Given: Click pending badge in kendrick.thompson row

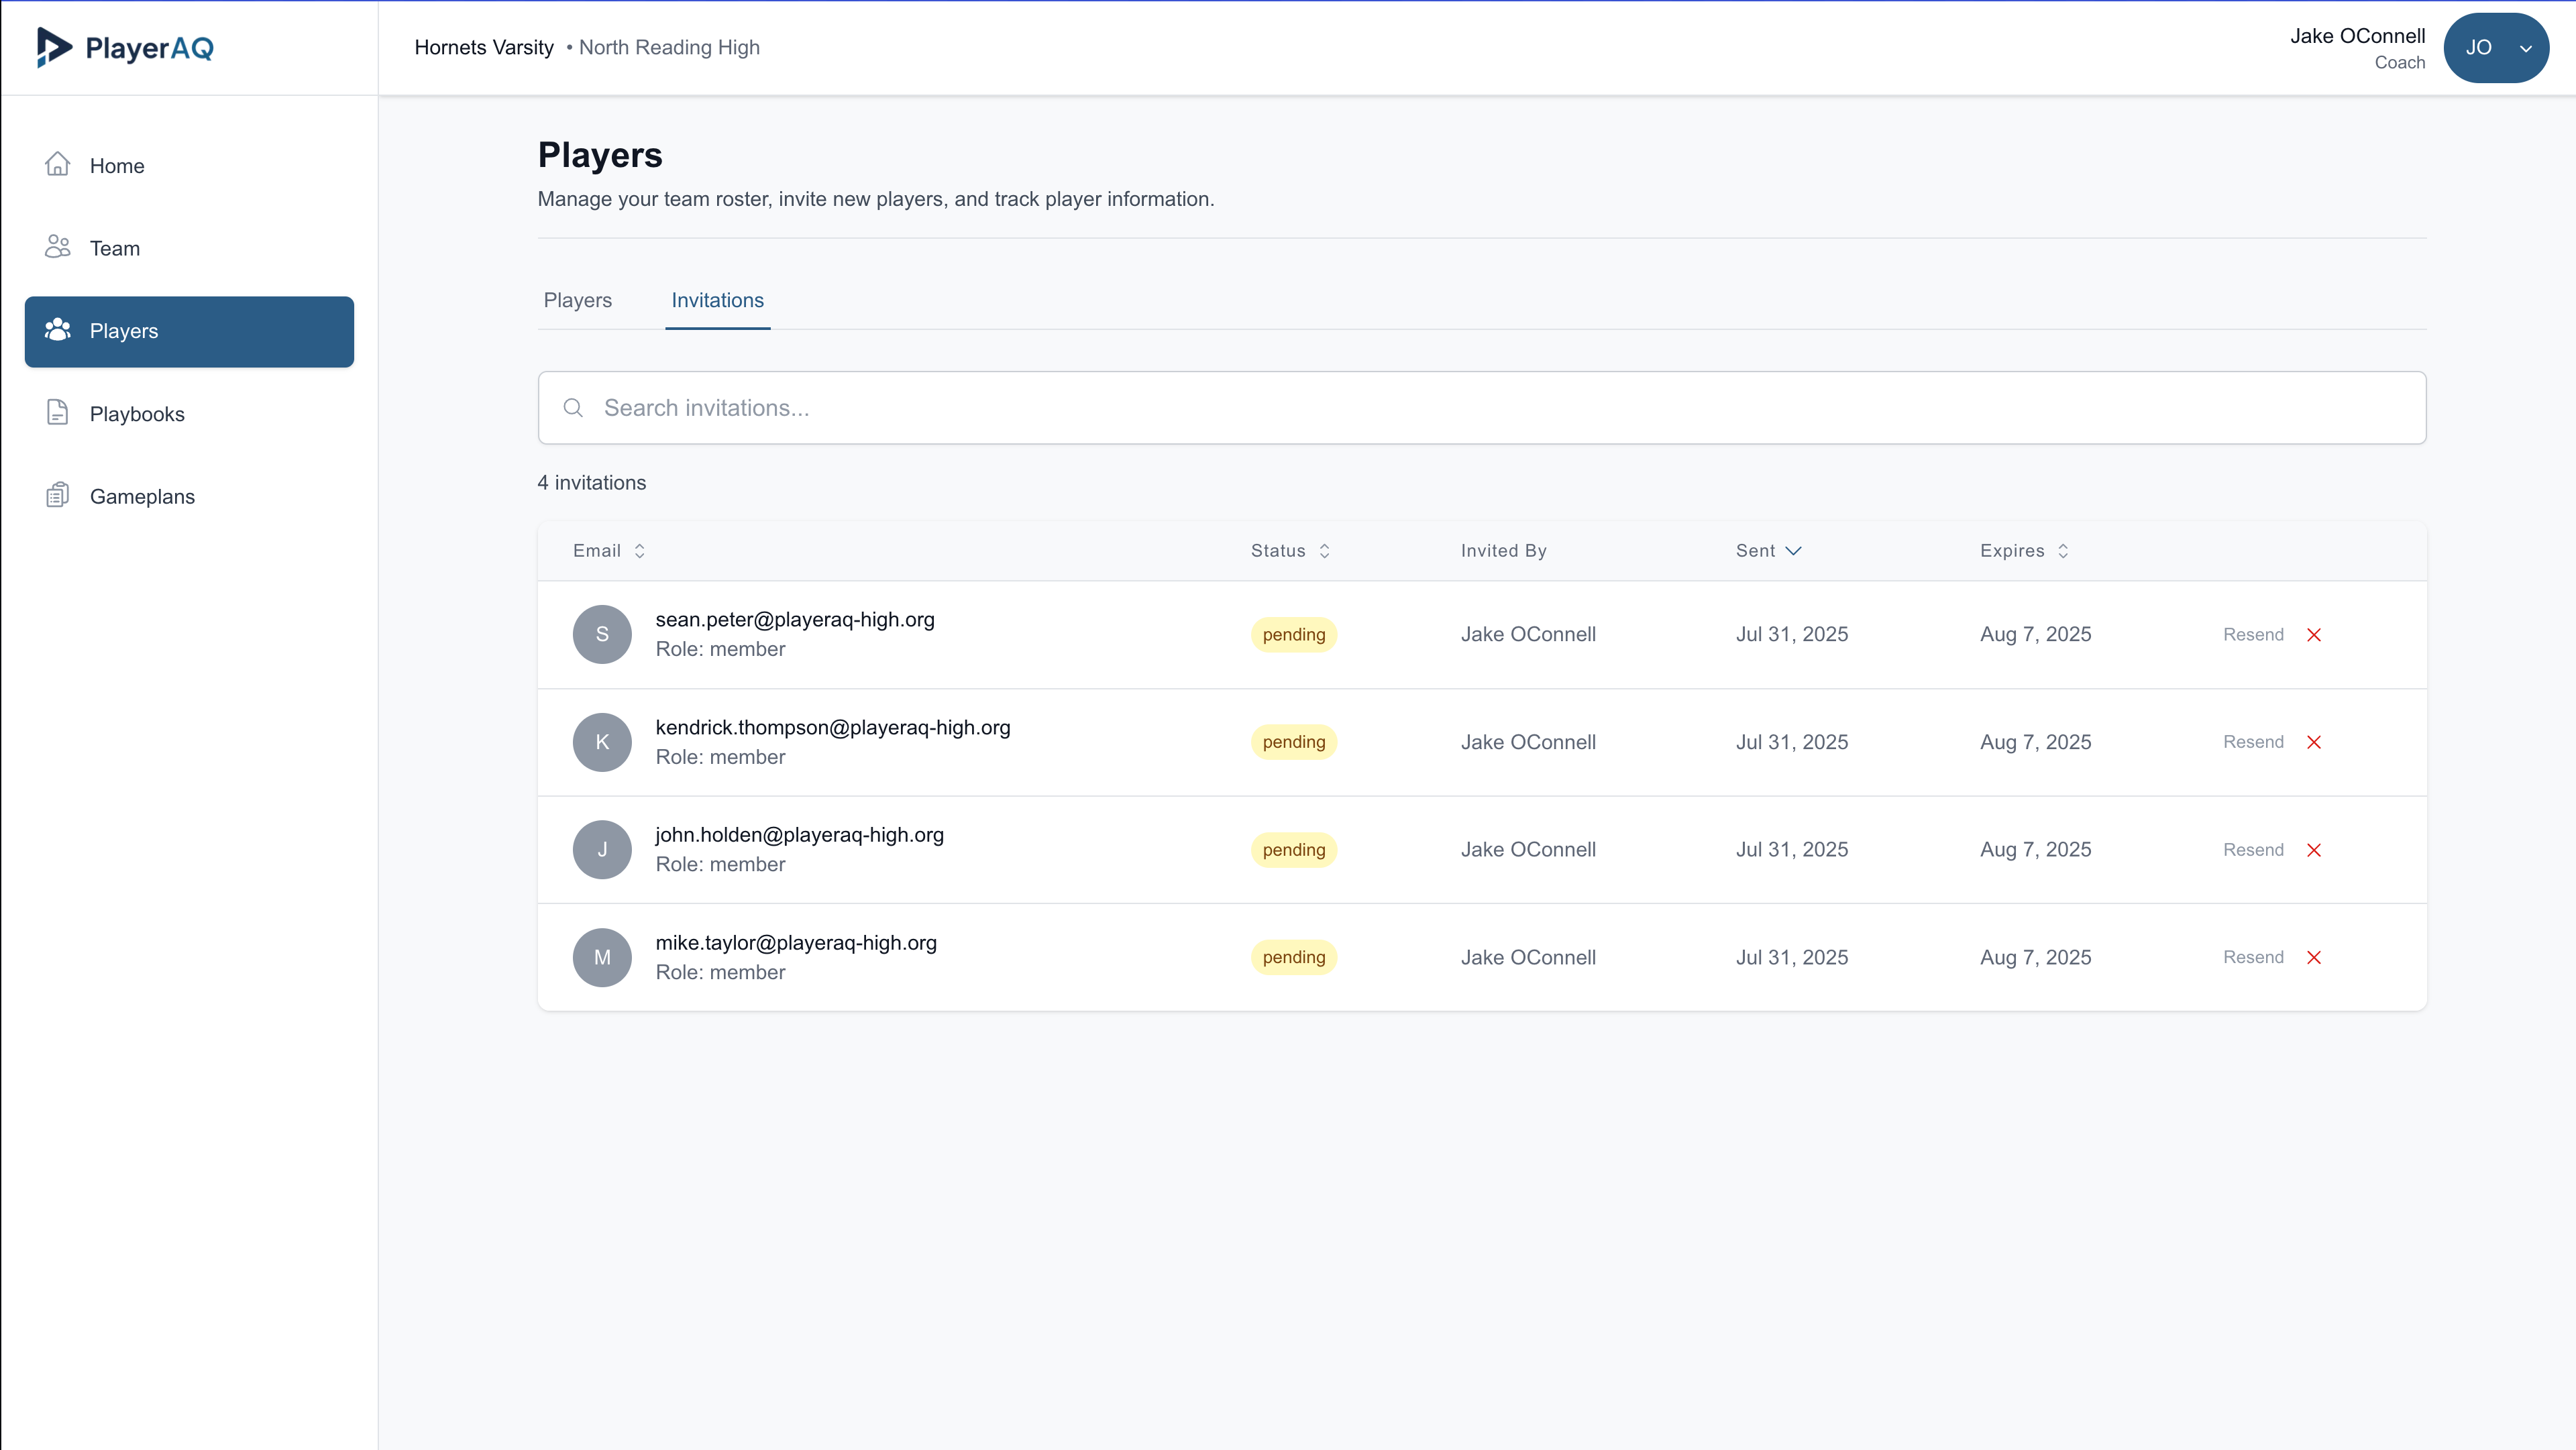Looking at the screenshot, I should pyautogui.click(x=1293, y=742).
